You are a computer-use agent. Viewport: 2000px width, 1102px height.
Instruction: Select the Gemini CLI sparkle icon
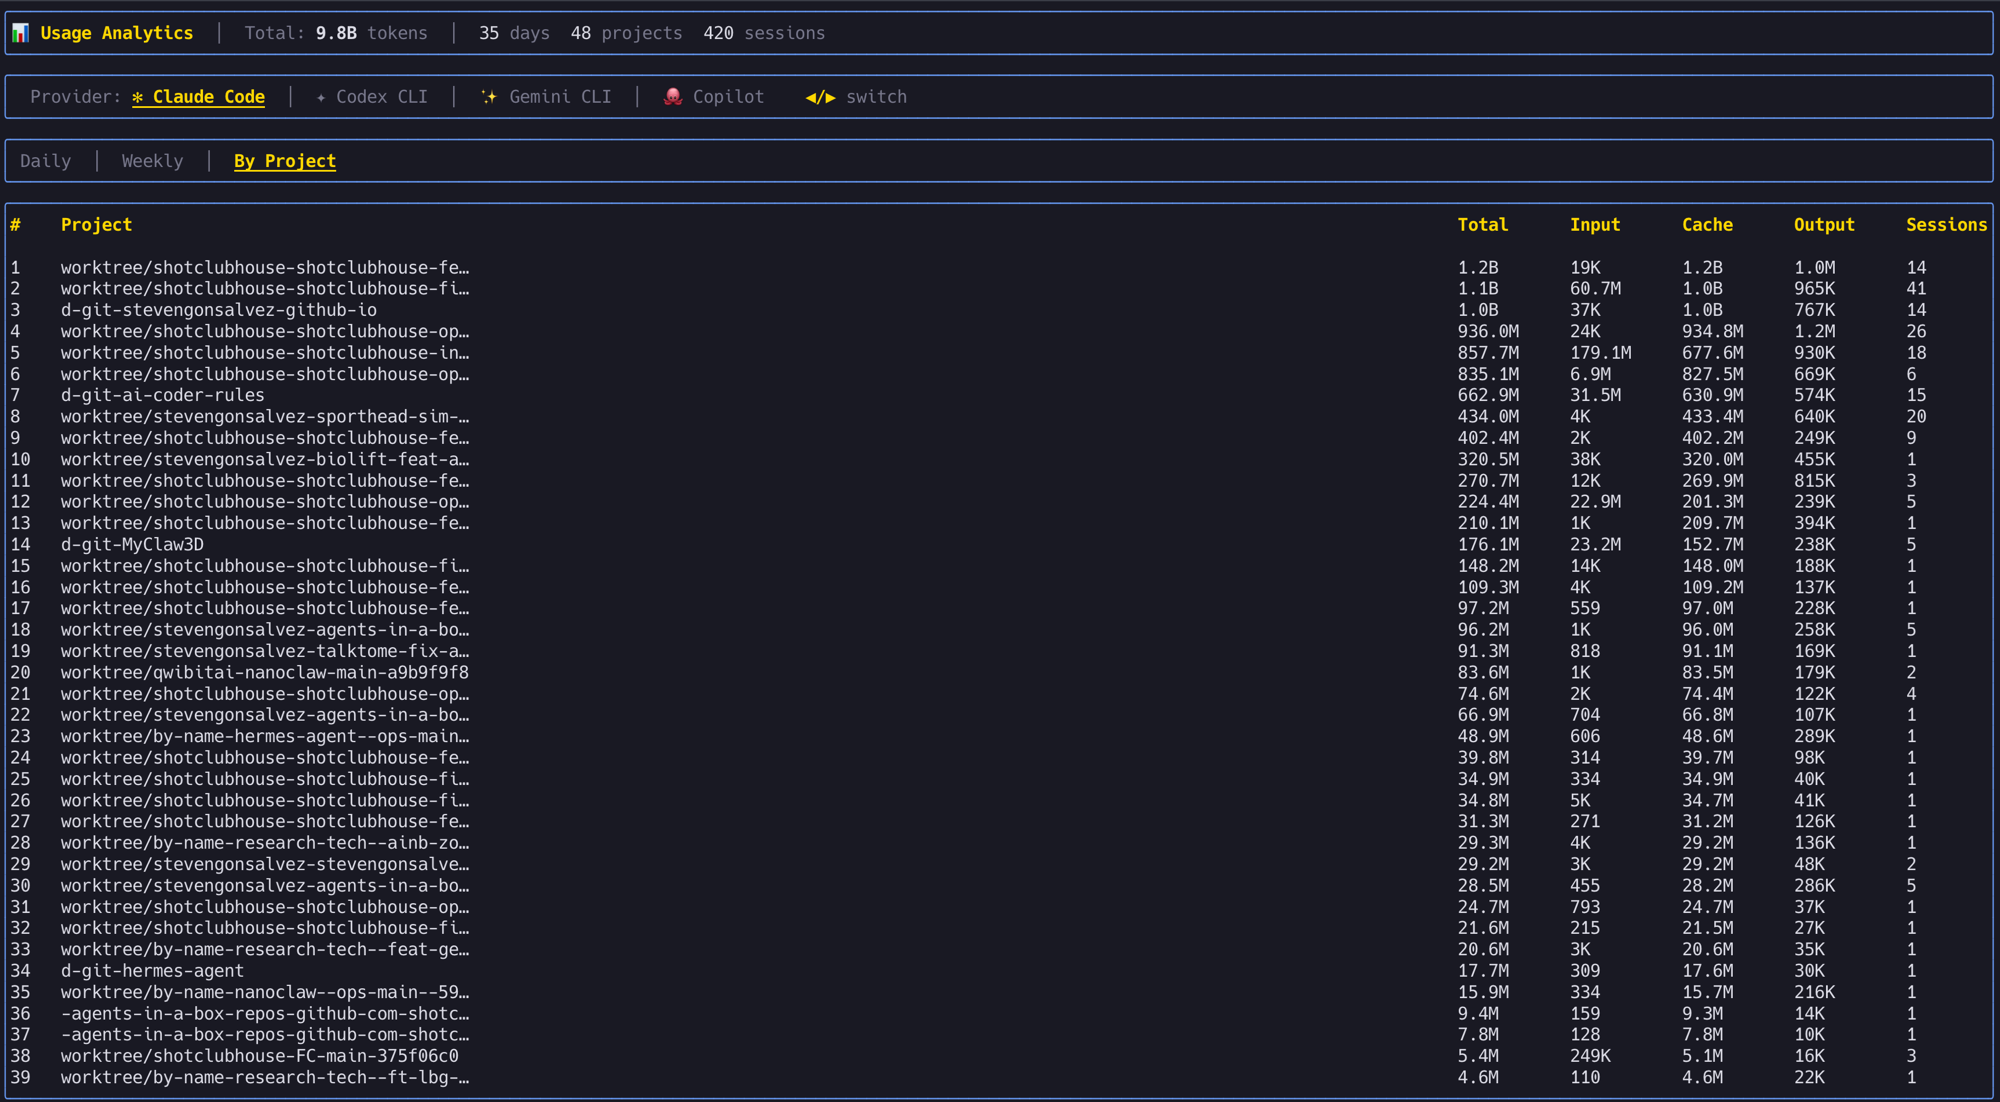pyautogui.click(x=488, y=96)
